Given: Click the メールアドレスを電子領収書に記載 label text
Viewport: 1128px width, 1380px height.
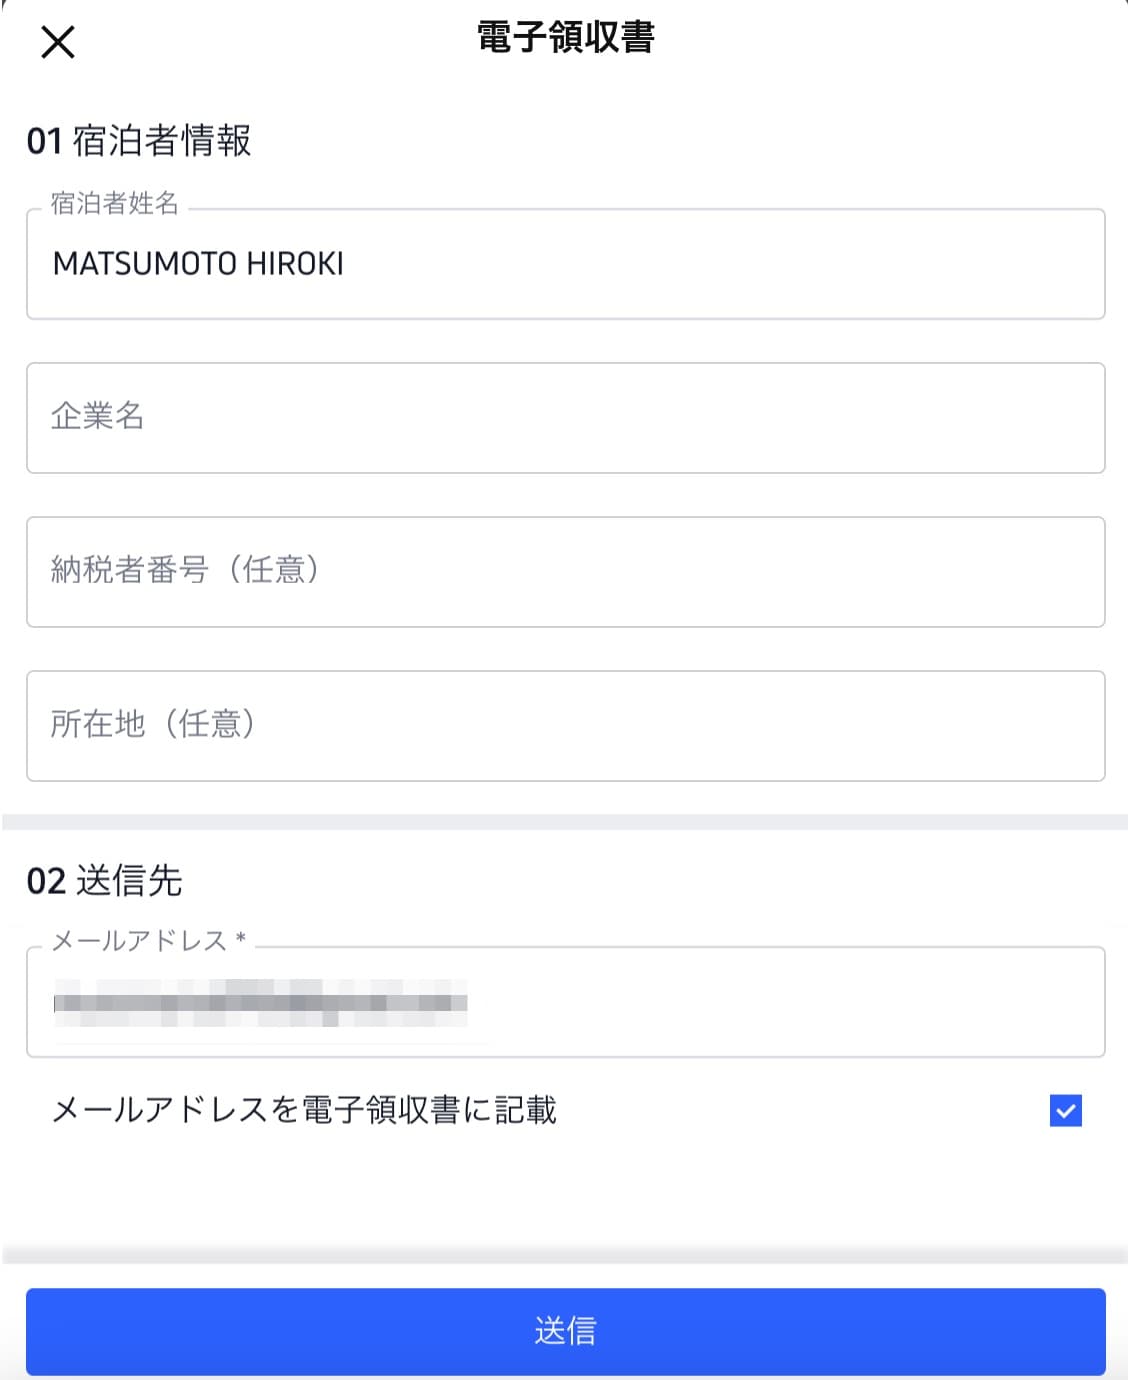Looking at the screenshot, I should coord(304,1110).
